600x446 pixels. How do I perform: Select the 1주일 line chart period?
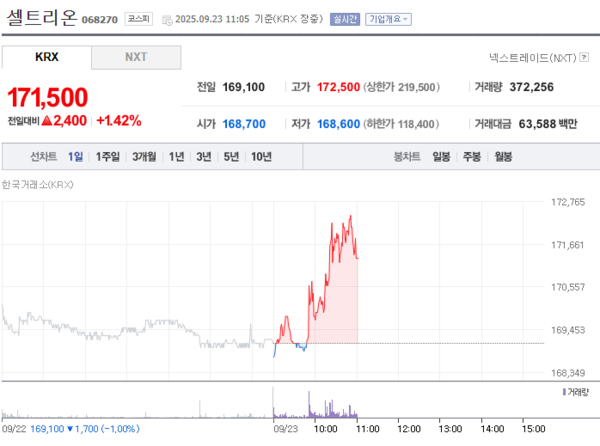click(108, 156)
